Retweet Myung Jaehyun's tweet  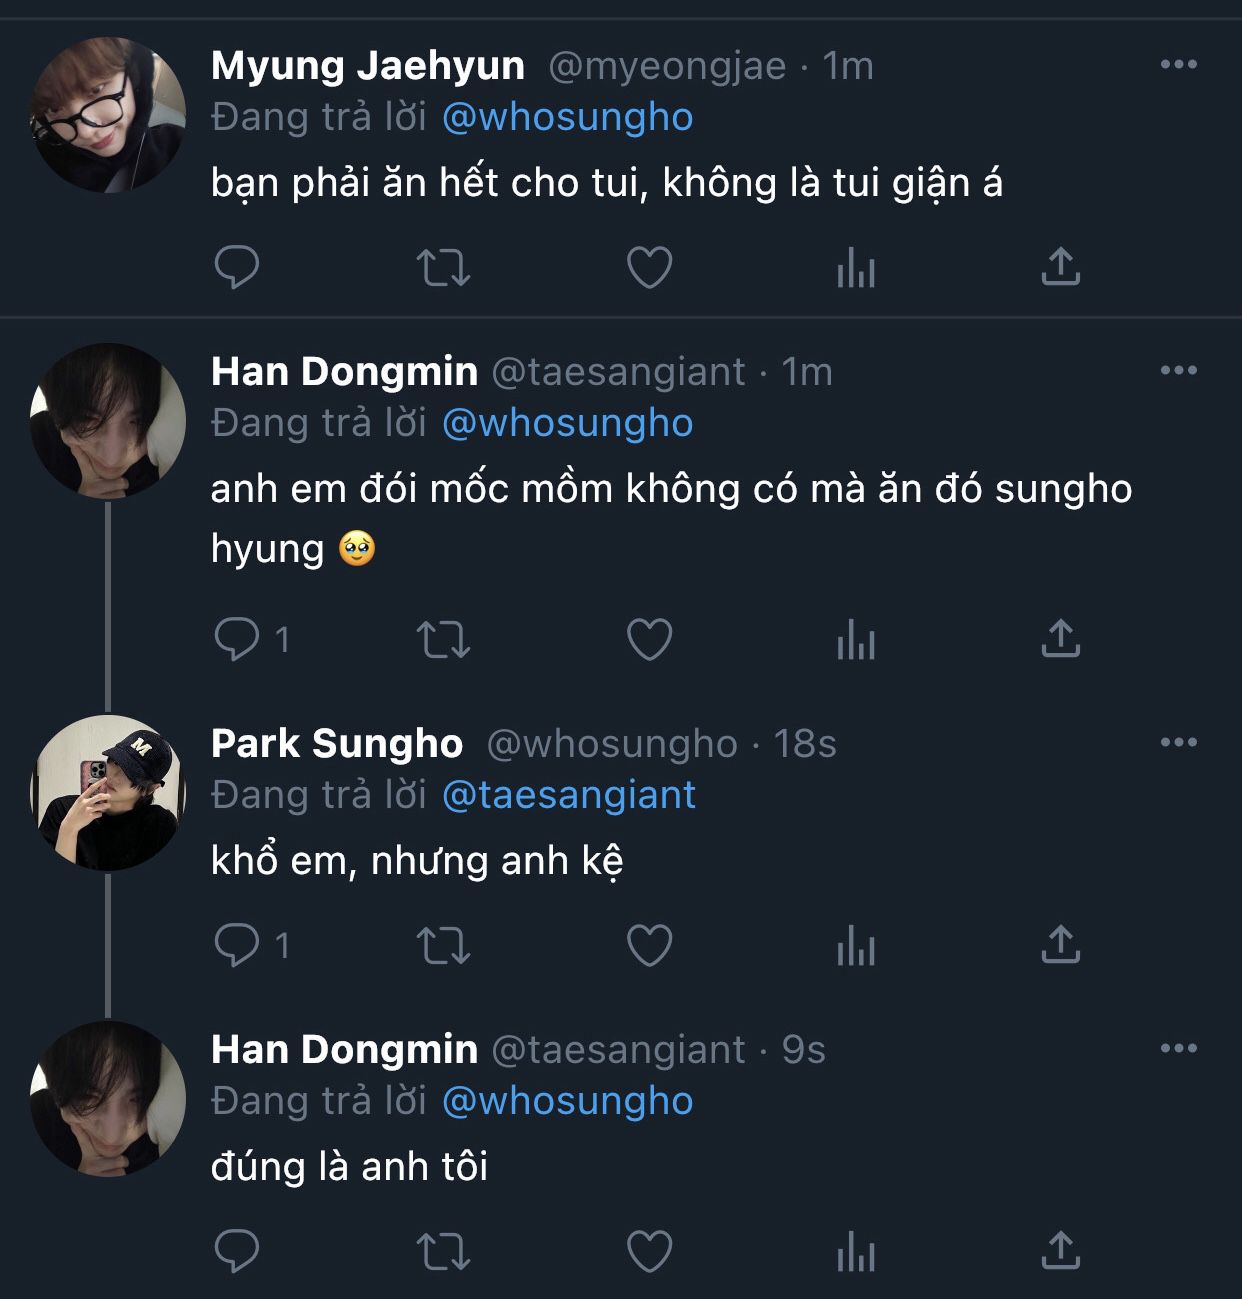pyautogui.click(x=443, y=267)
